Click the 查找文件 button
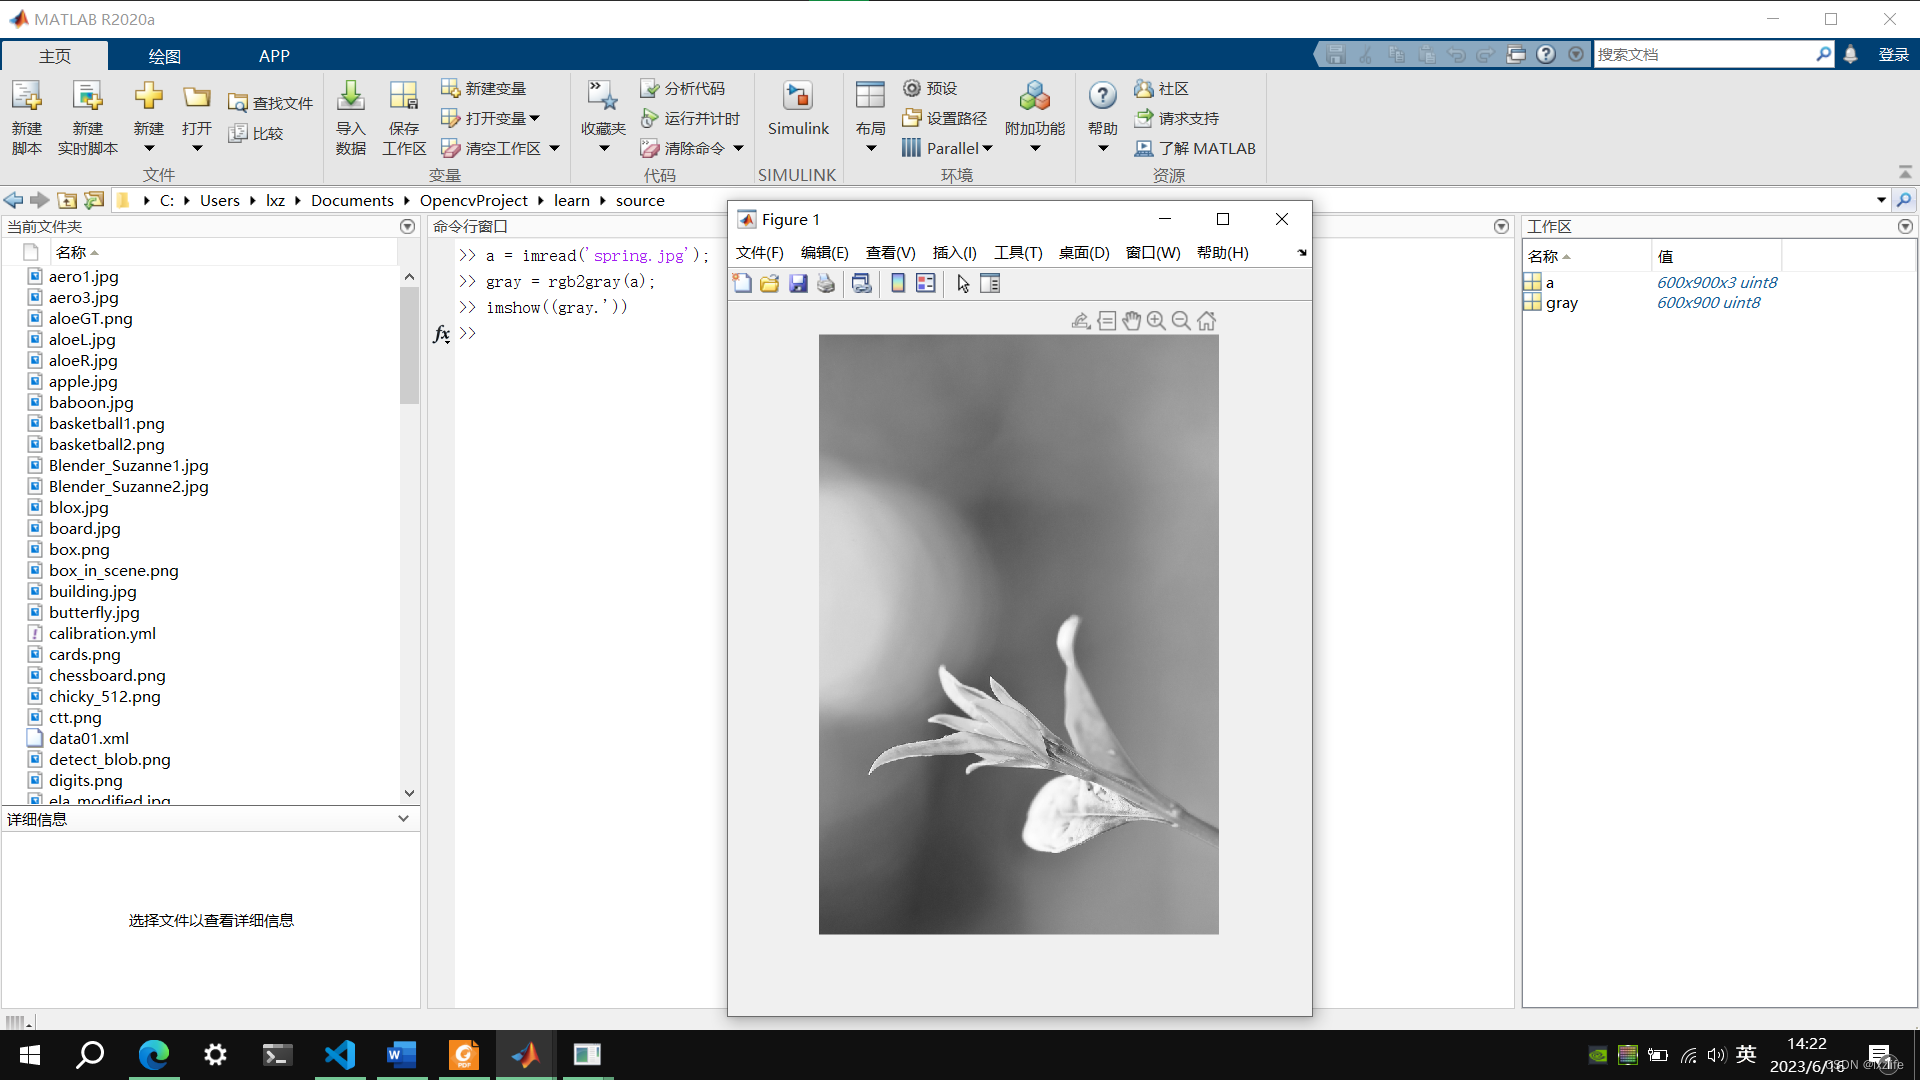Screen dimensions: 1920x1080 pyautogui.click(x=270, y=103)
